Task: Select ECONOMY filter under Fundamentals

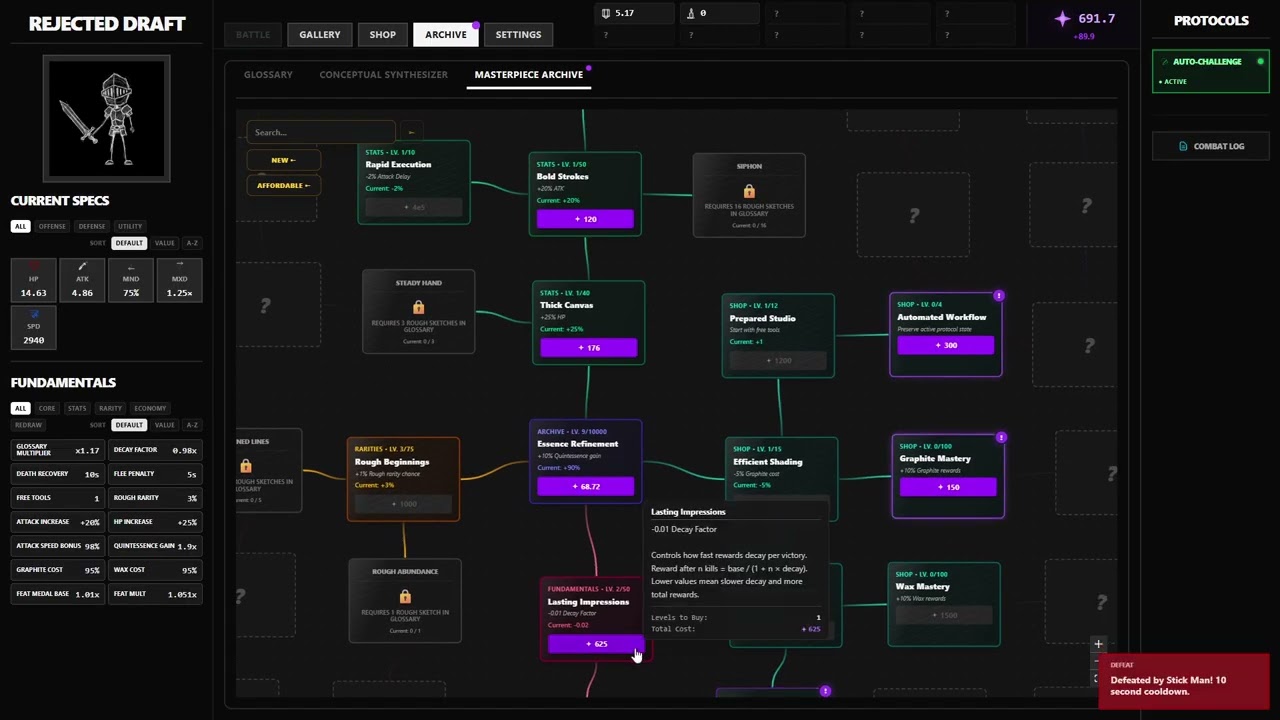Action: (x=150, y=408)
